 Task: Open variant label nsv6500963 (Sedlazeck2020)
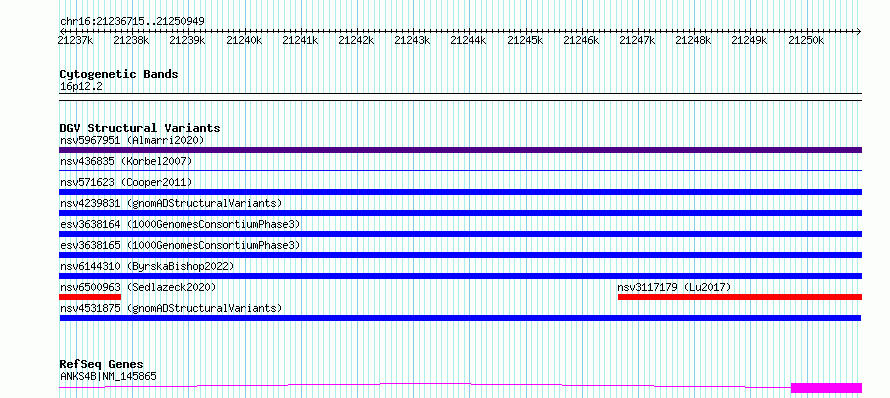click(x=138, y=287)
